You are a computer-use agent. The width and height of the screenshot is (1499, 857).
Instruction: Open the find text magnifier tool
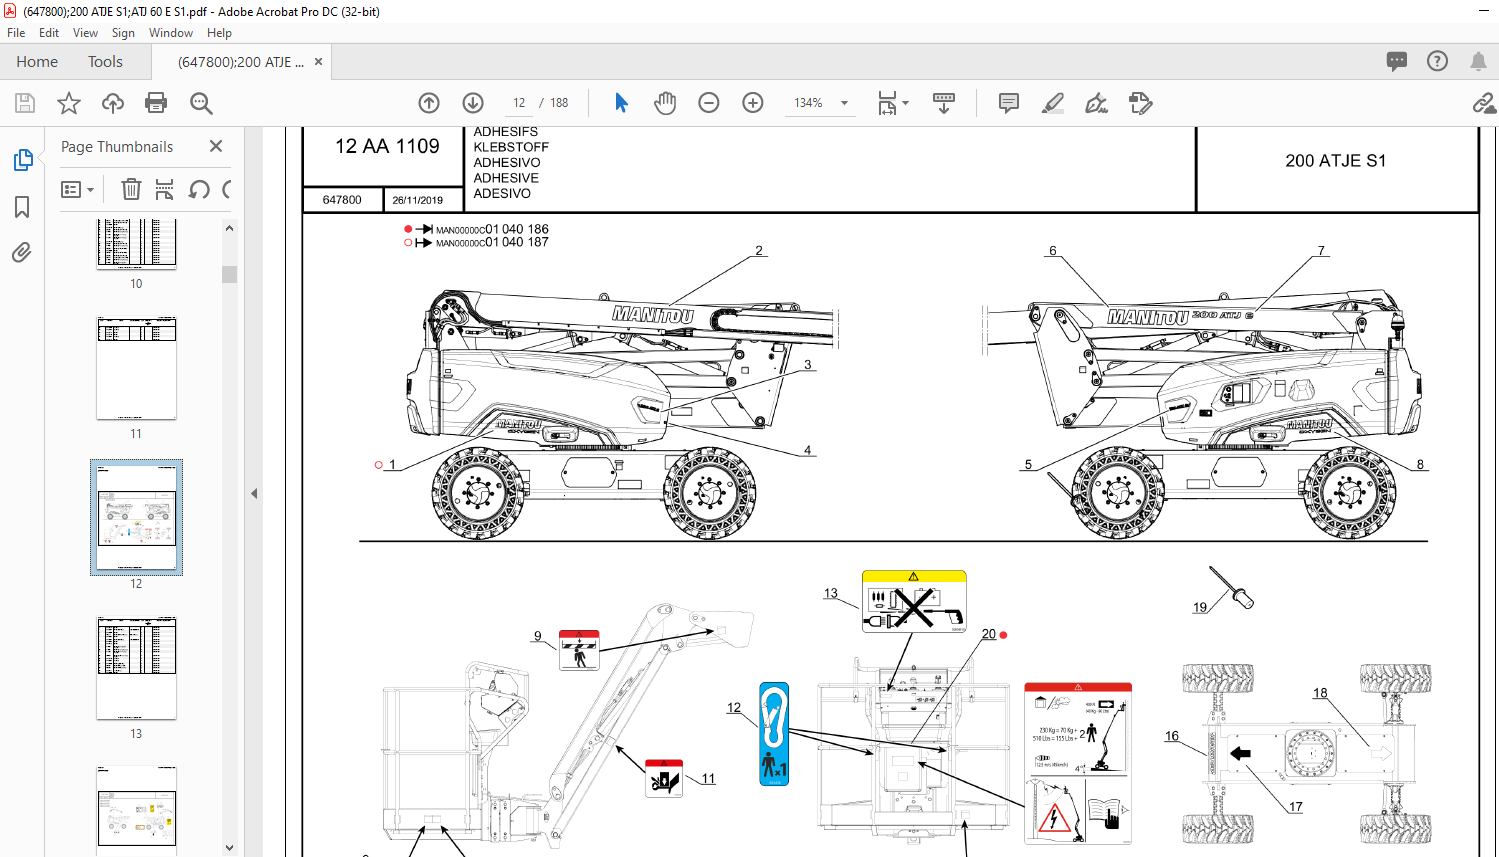201,103
